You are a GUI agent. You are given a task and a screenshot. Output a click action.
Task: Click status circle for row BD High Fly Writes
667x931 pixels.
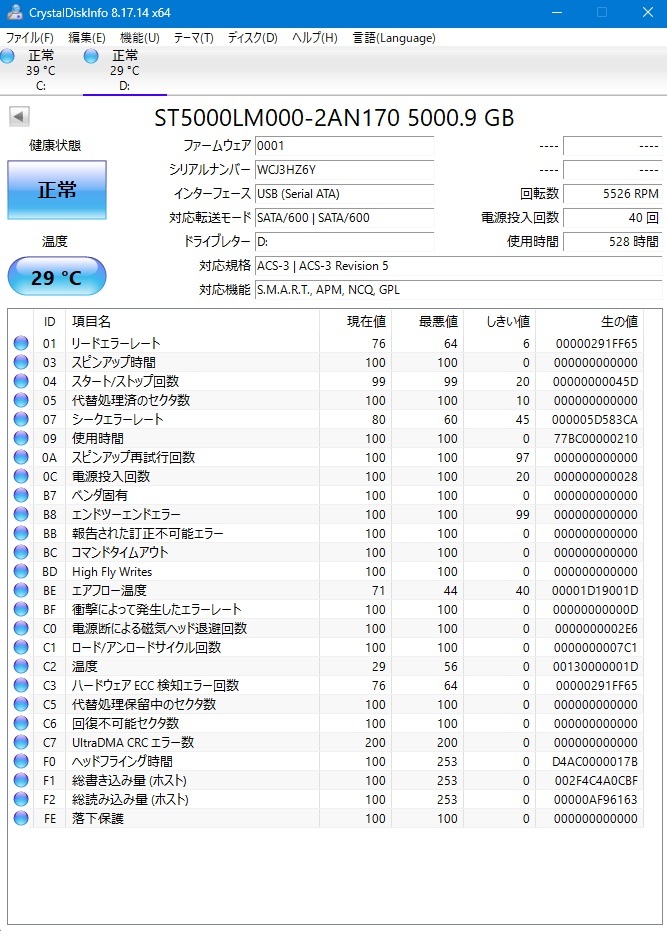point(21,571)
